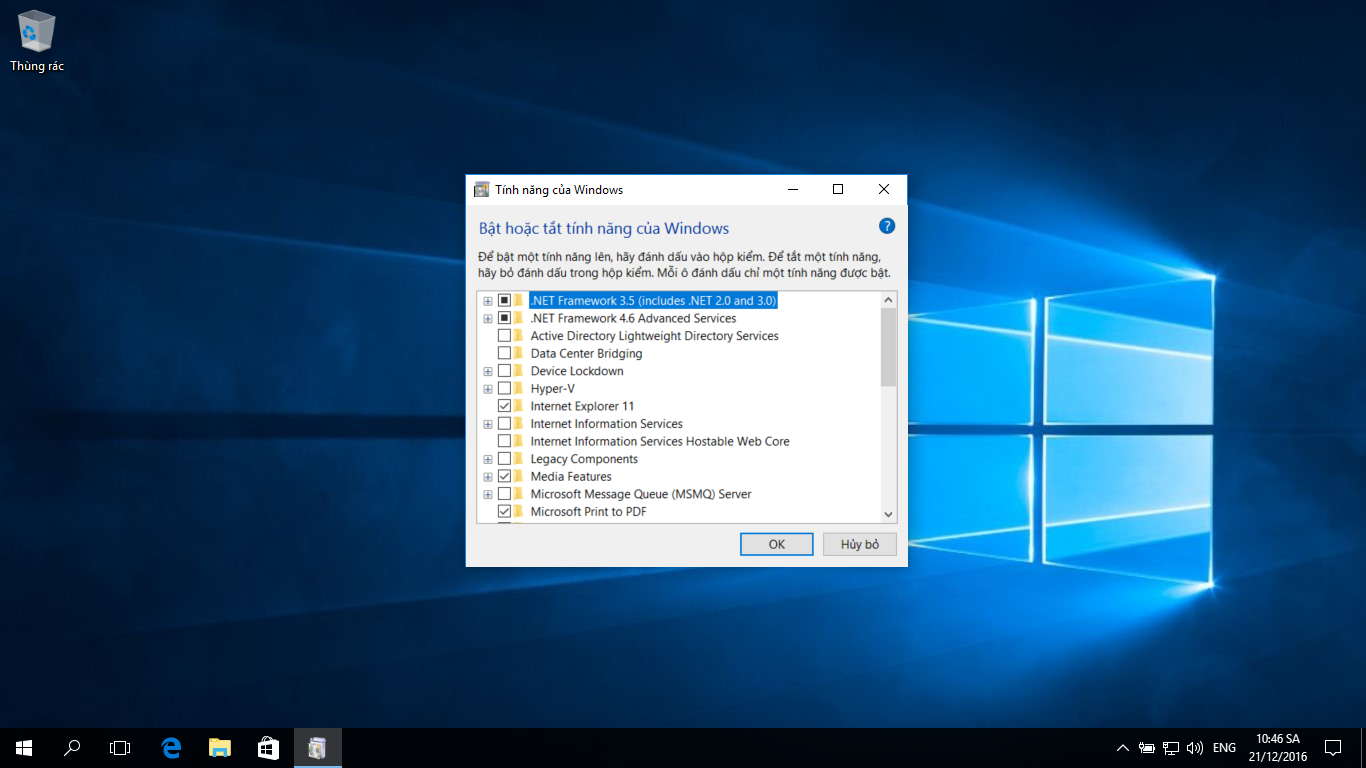Expand .NET Framework 4.6 Advanced Services node

(488, 318)
